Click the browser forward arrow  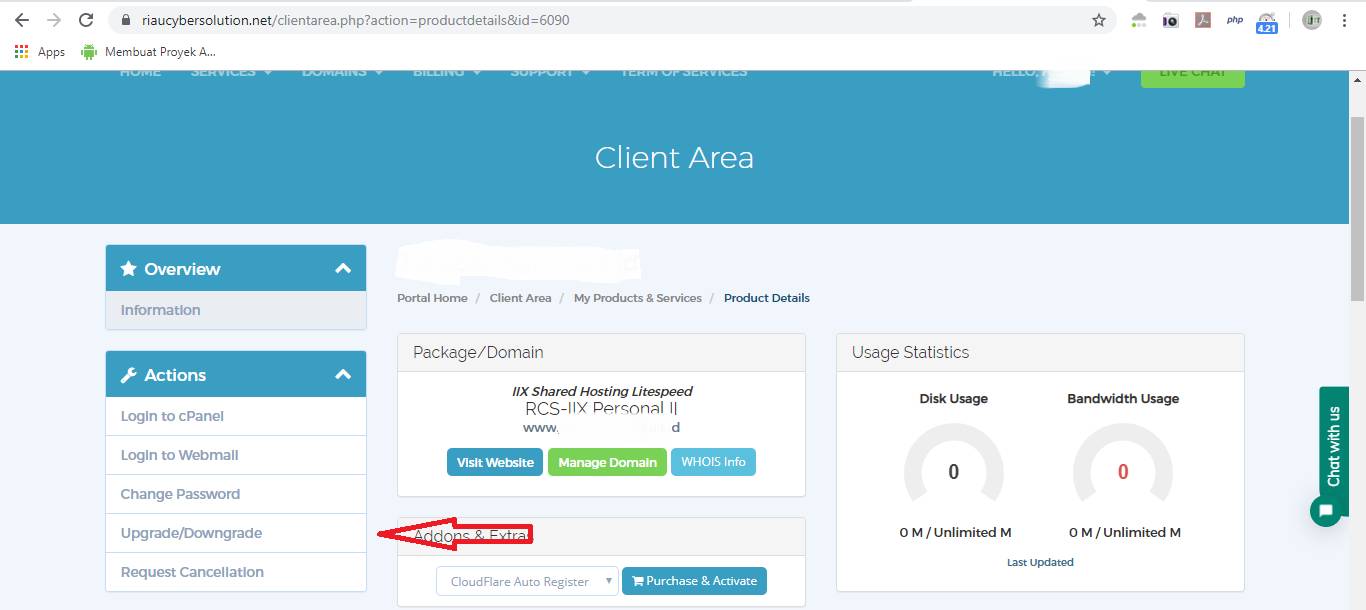point(54,20)
